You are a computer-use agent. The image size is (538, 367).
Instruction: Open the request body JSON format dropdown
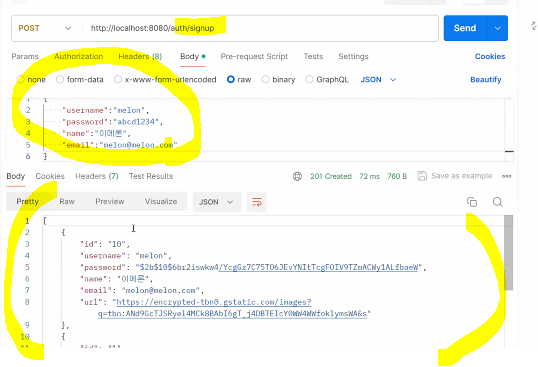[378, 80]
